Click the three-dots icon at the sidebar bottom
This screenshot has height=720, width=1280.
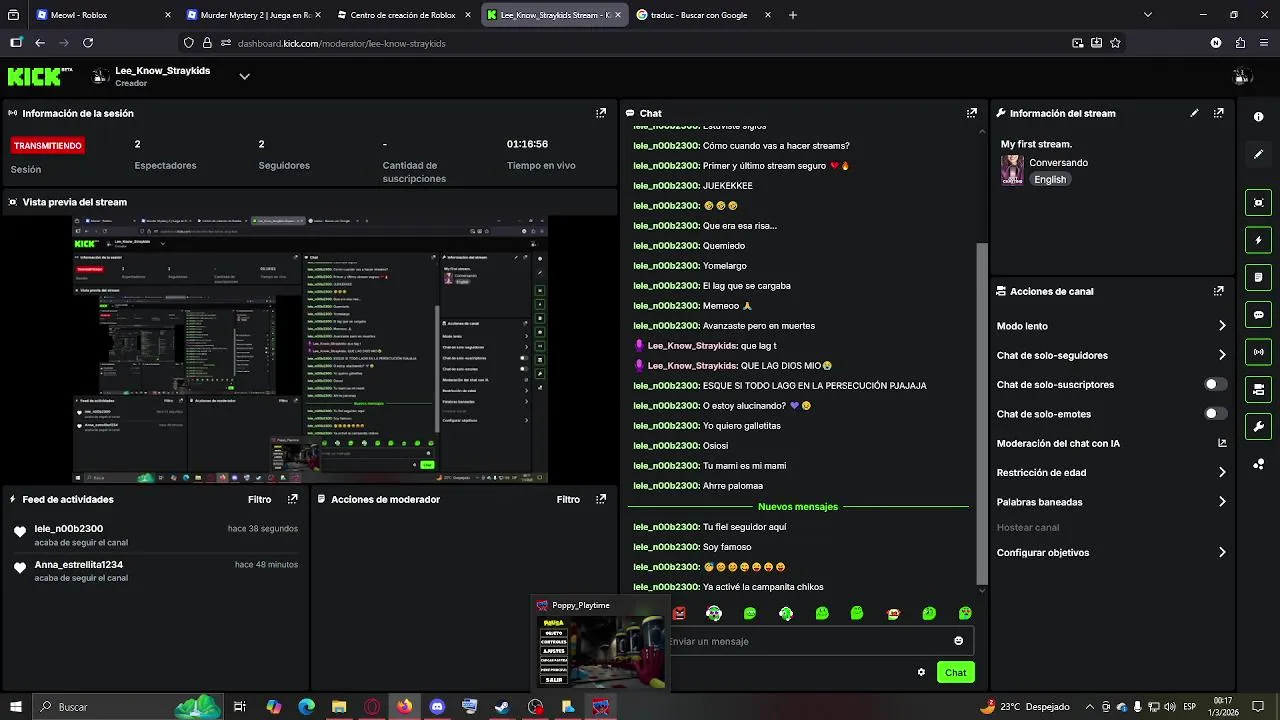[x=1258, y=464]
